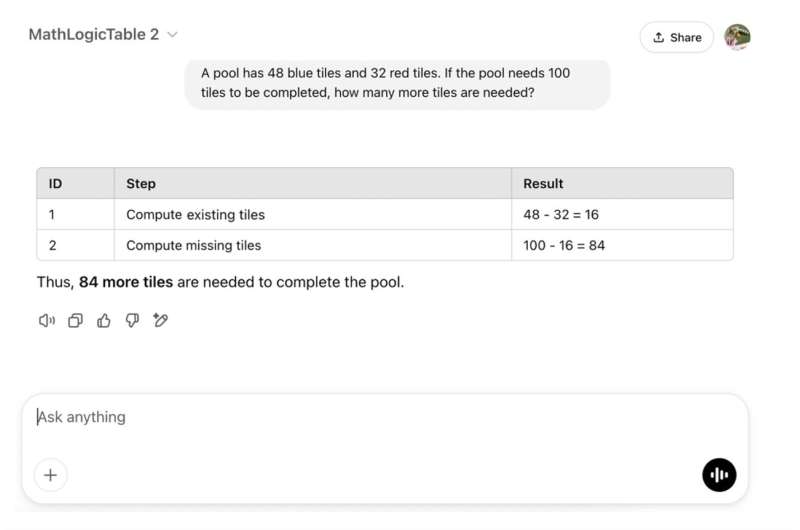The height and width of the screenshot is (530, 800).
Task: Mark the response with thumbs down
Action: pos(132,321)
